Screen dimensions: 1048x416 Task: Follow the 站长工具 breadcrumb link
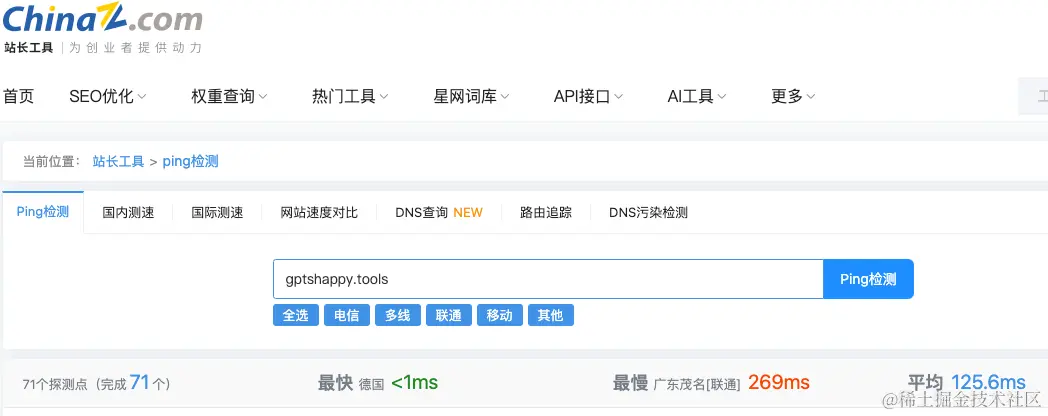point(118,161)
